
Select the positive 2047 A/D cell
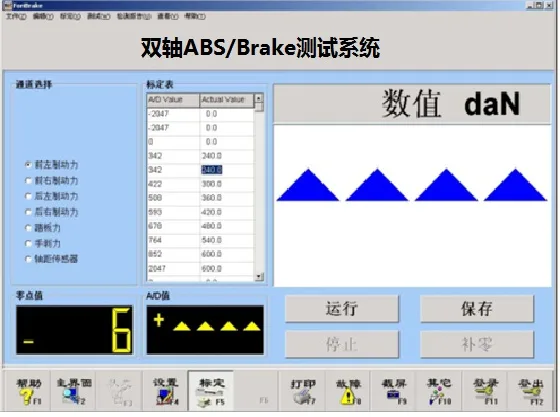point(173,268)
